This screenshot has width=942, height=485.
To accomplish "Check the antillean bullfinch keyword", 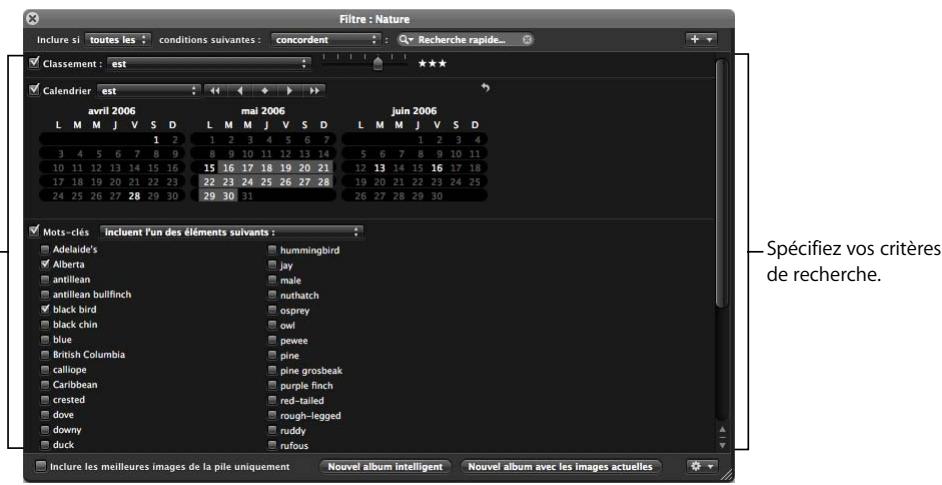I will (x=45, y=294).
